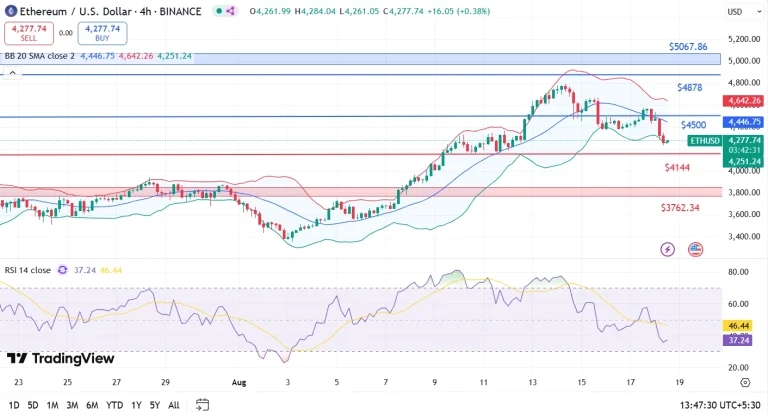Click the market status indicator pill
The height and width of the screenshot is (414, 768).
225,11
